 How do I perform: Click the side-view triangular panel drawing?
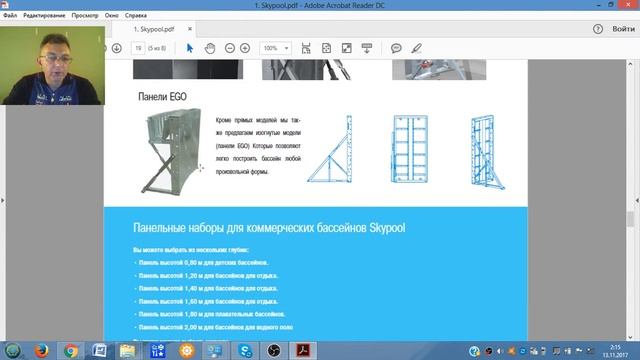tap(330, 149)
